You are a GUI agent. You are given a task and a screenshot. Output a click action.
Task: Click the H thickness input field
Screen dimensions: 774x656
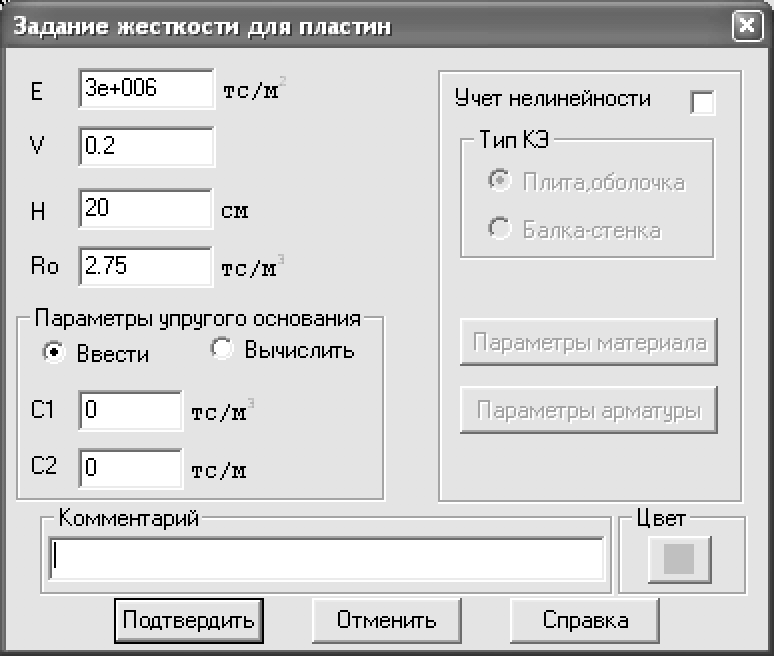(x=146, y=208)
